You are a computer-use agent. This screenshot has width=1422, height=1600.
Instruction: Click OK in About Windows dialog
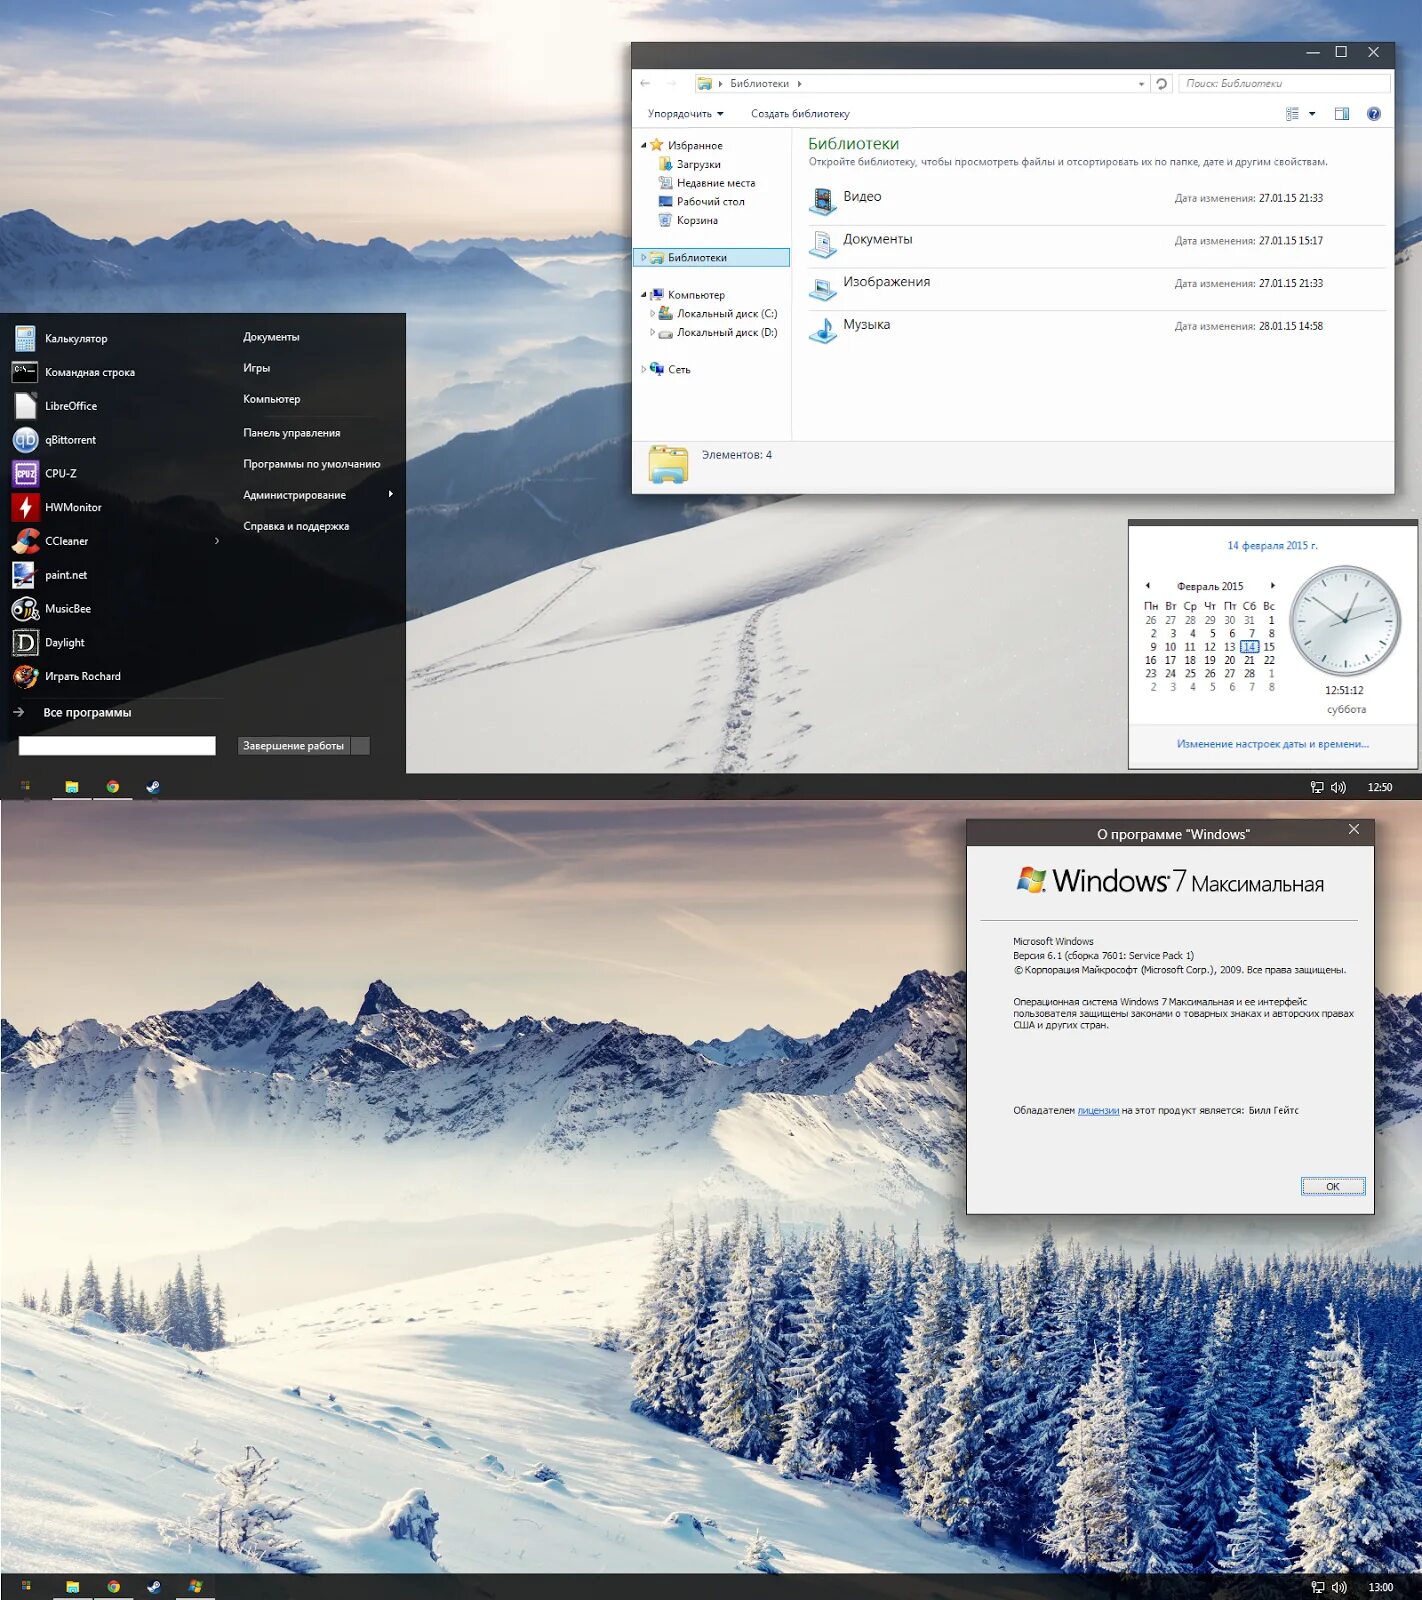click(x=1333, y=1187)
